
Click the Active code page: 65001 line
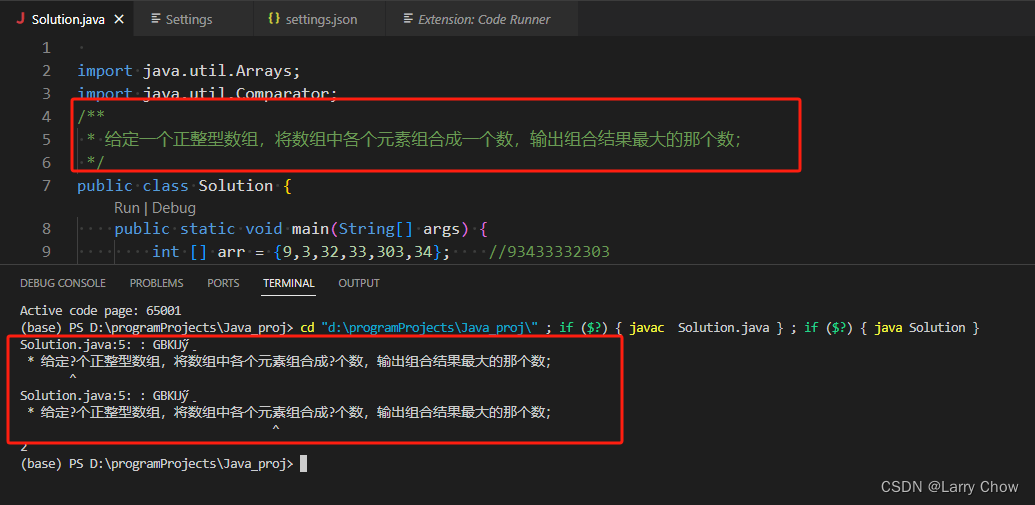pyautogui.click(x=100, y=310)
